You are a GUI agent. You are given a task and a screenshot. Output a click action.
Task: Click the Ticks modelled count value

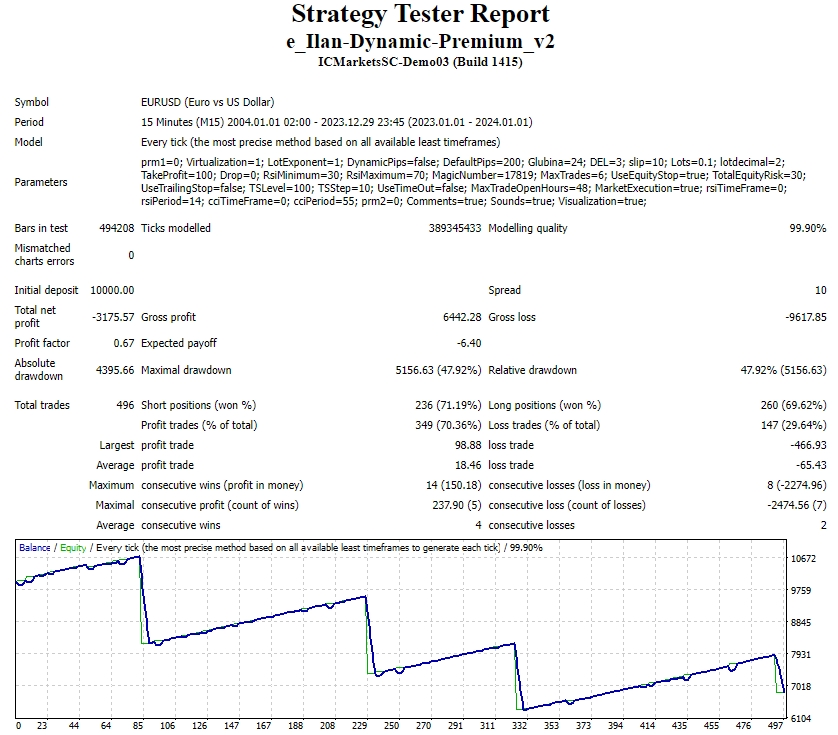455,228
